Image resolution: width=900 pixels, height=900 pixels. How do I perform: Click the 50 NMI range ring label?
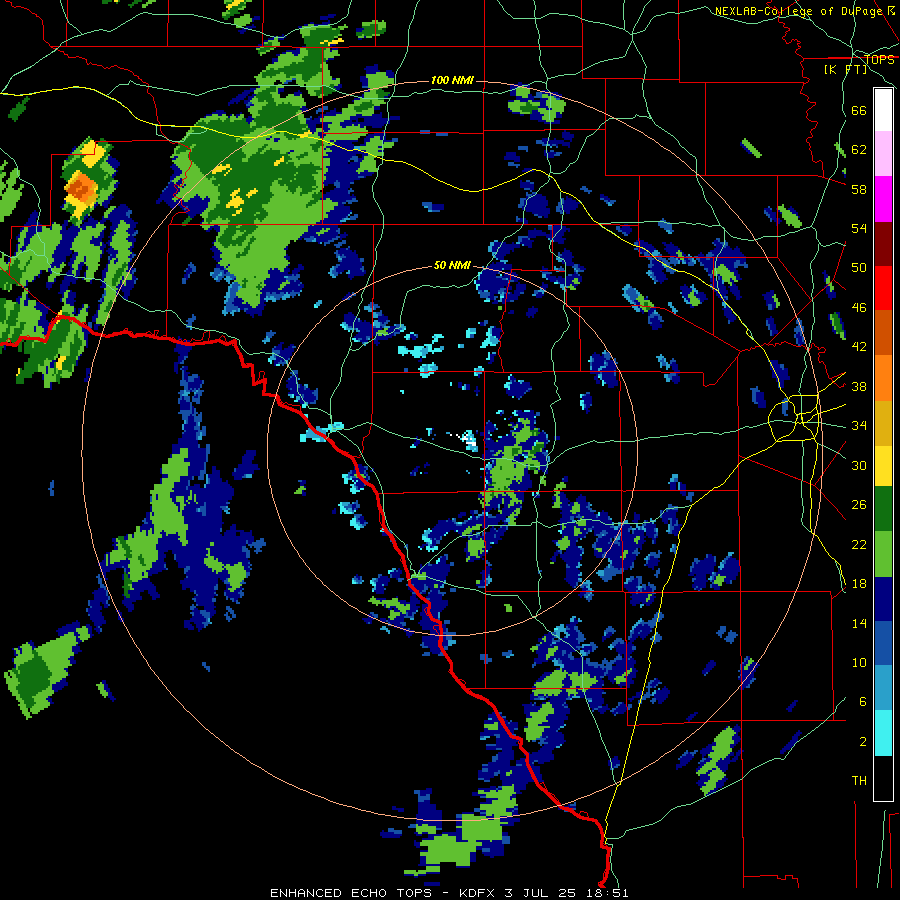coord(452,265)
